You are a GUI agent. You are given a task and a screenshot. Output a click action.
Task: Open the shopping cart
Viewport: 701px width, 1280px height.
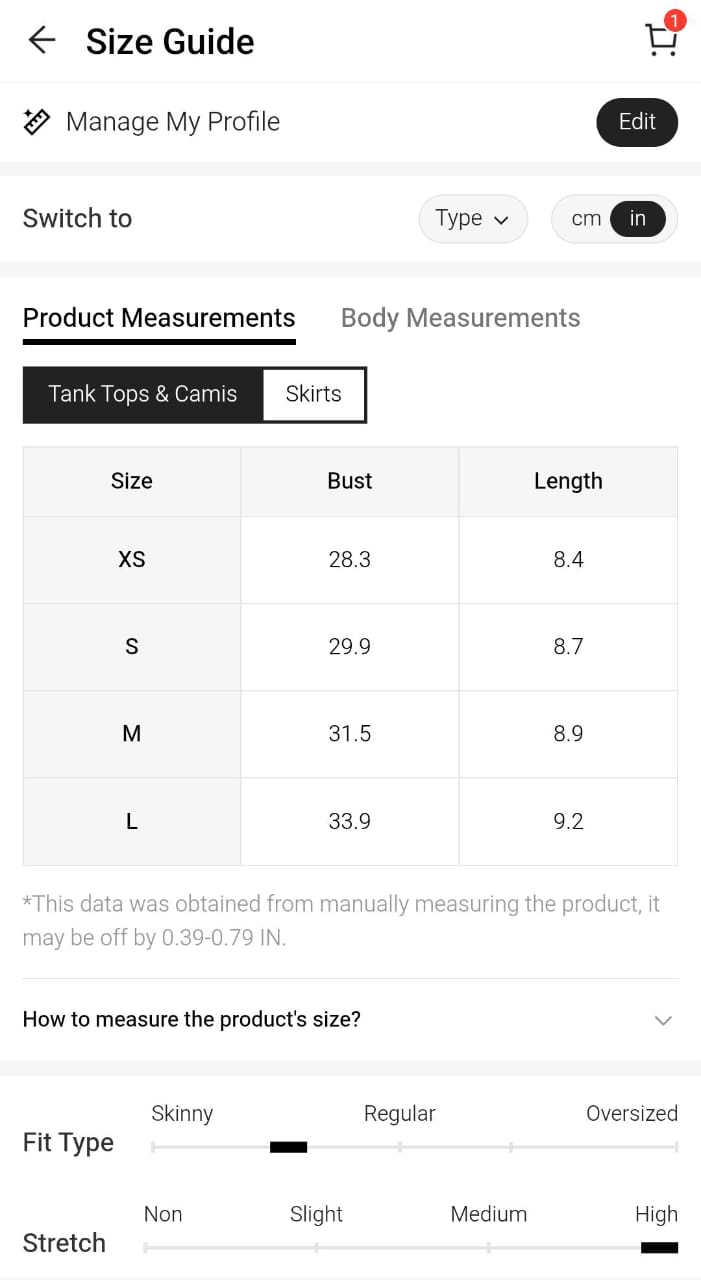[x=661, y=39]
